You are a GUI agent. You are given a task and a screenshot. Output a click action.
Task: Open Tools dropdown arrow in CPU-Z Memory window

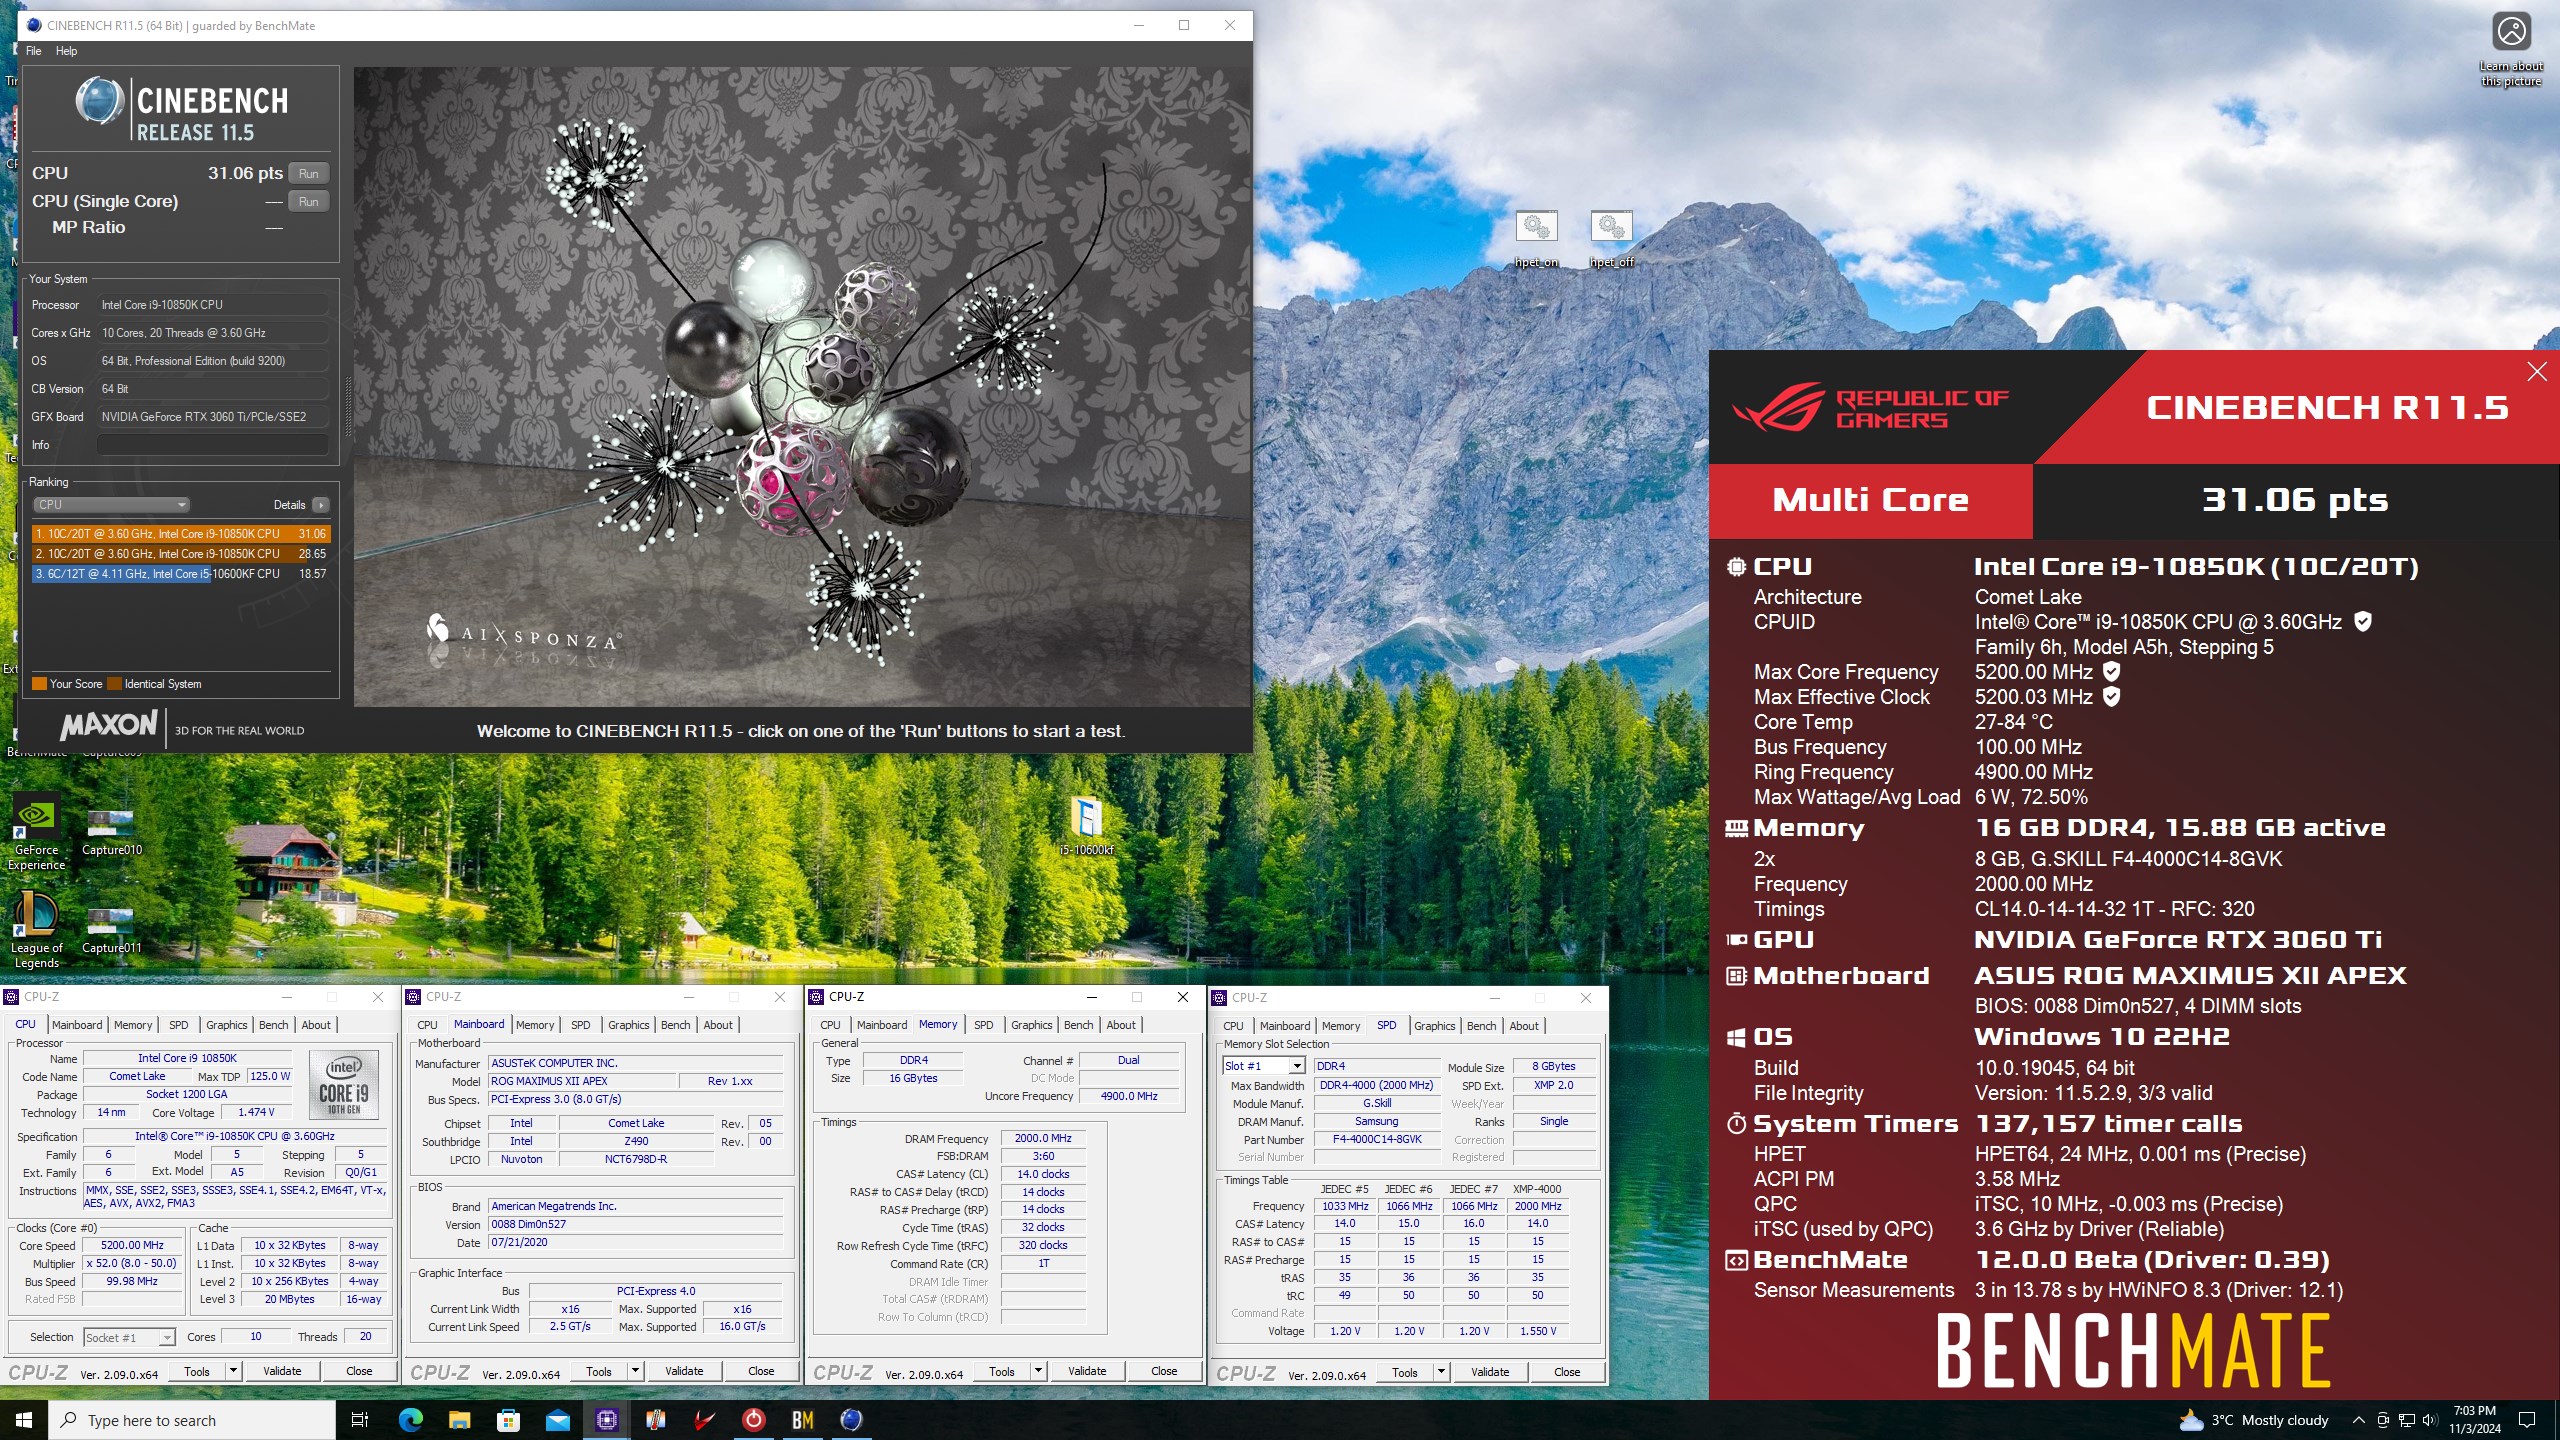pos(1038,1371)
